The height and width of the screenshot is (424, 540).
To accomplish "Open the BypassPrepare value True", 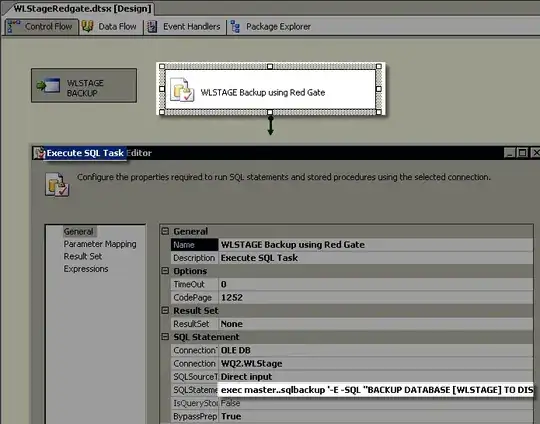I will point(376,416).
